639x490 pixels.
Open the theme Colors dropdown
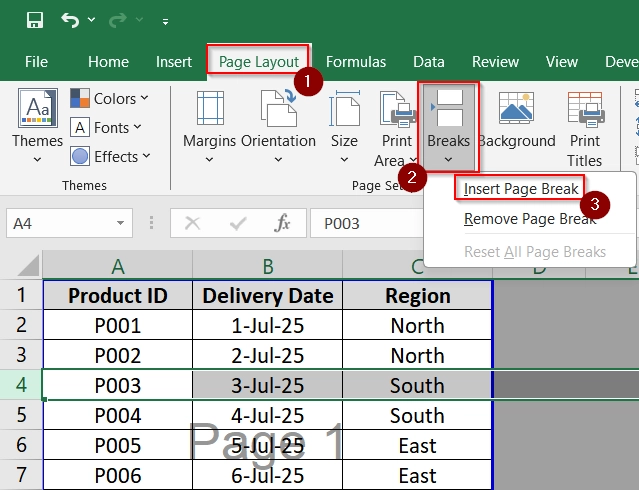pyautogui.click(x=109, y=99)
